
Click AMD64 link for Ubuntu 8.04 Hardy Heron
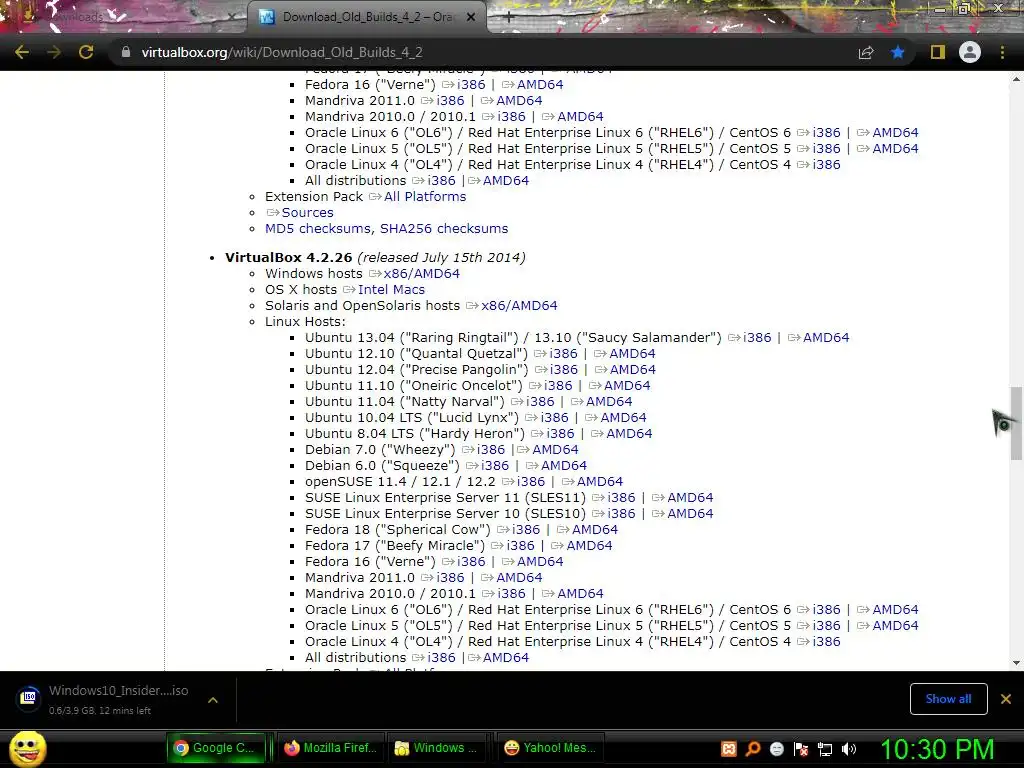630,434
